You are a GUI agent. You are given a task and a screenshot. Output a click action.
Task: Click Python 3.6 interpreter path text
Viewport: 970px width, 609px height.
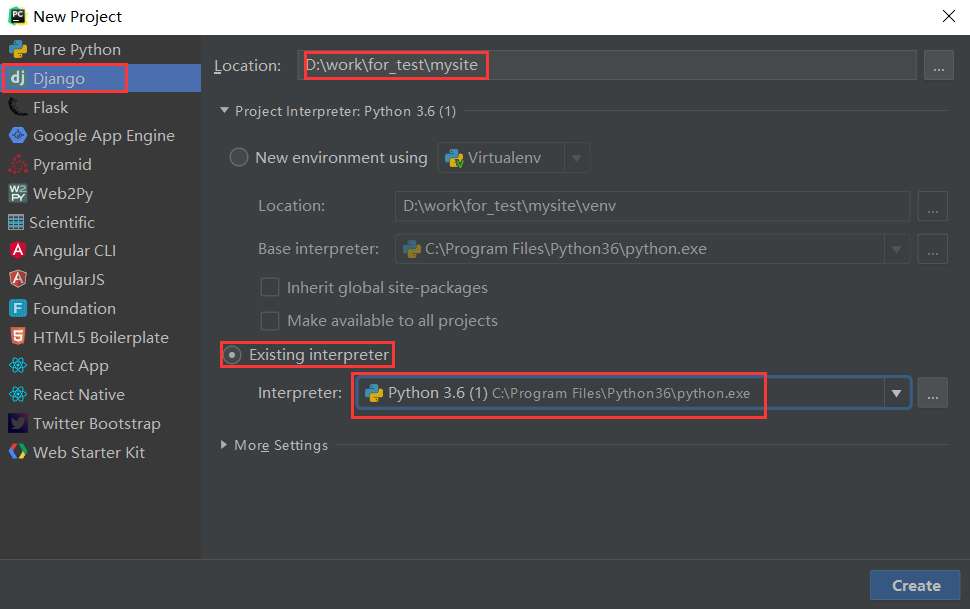click(620, 394)
